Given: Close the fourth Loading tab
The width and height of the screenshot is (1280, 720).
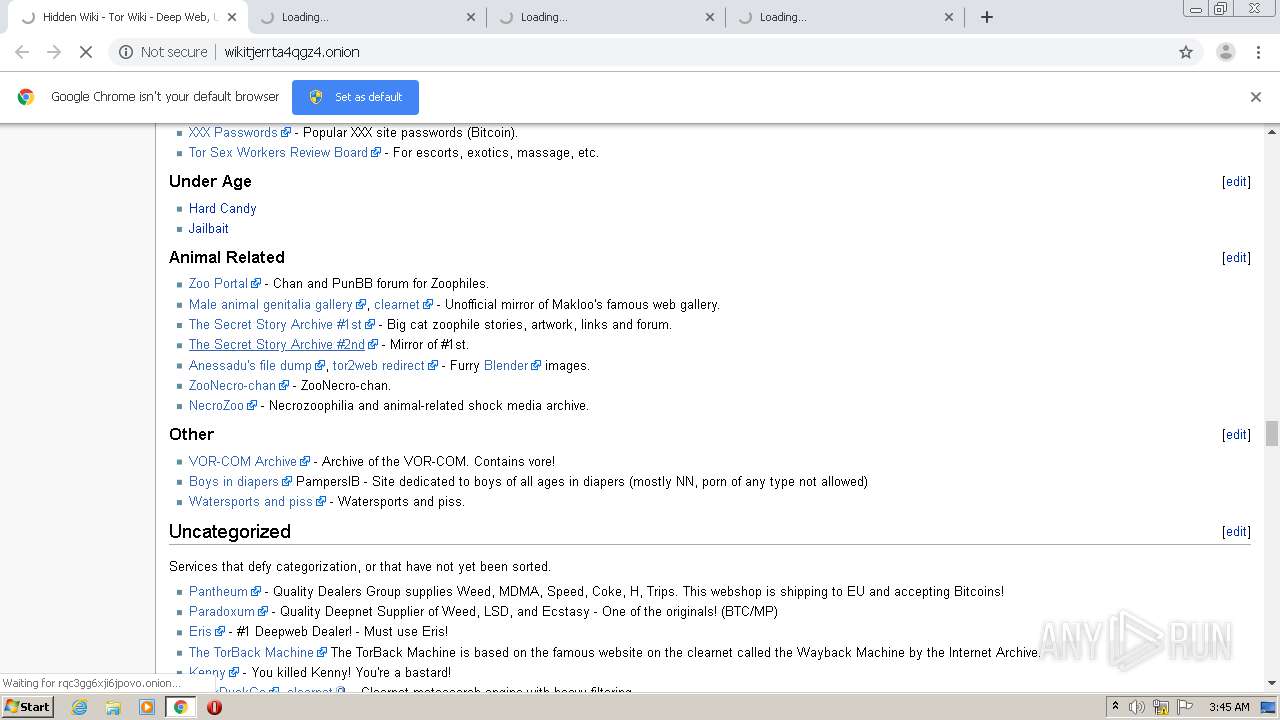Looking at the screenshot, I should click(949, 17).
